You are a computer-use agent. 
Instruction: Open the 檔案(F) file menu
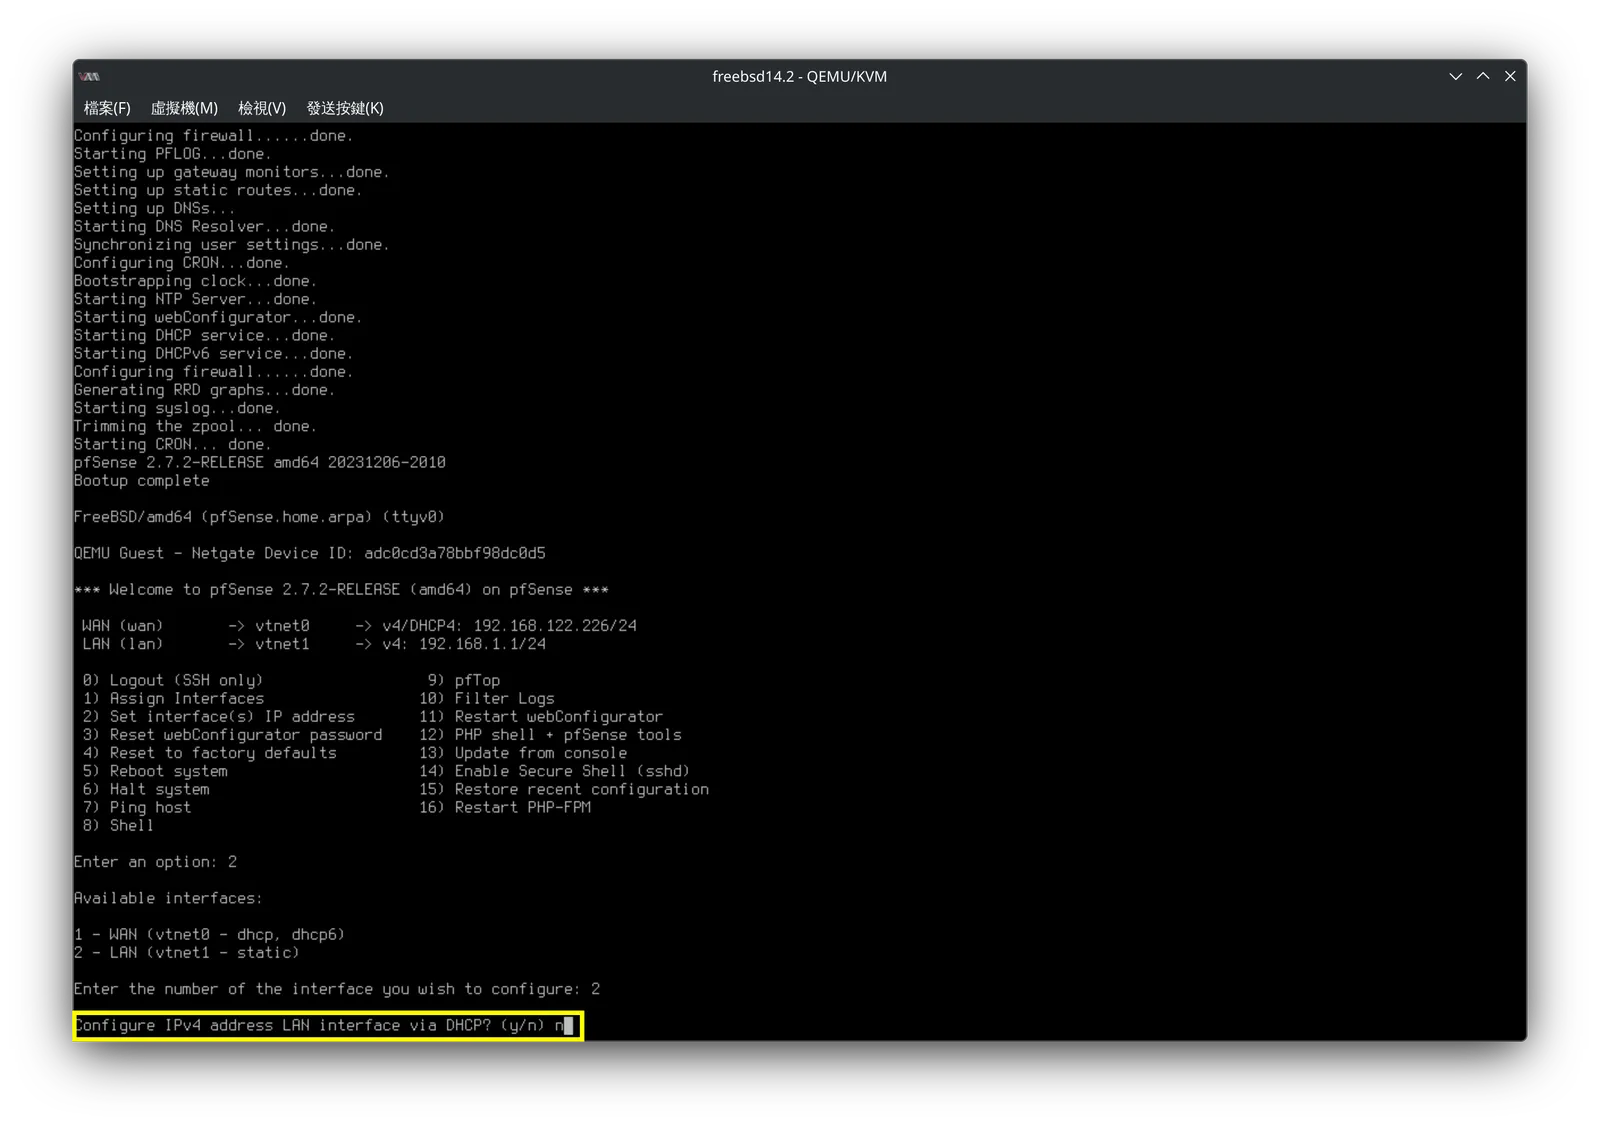107,108
